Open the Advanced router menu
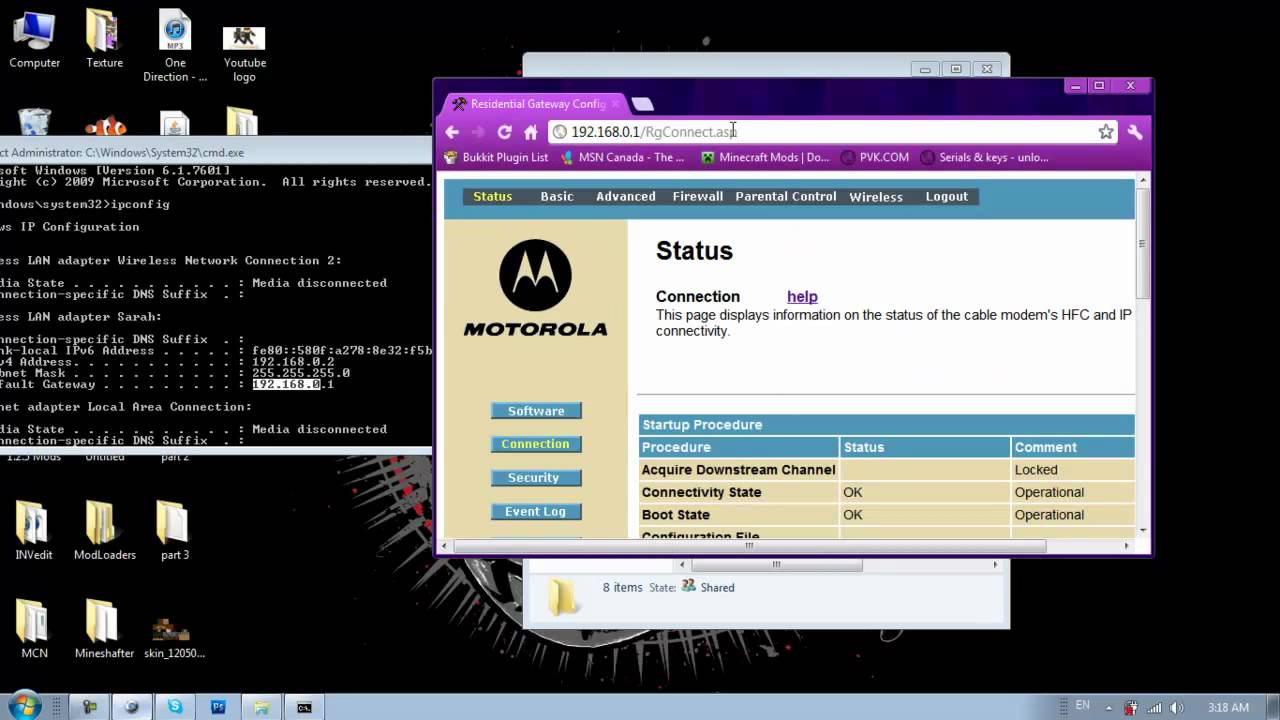This screenshot has width=1280, height=720. [626, 197]
